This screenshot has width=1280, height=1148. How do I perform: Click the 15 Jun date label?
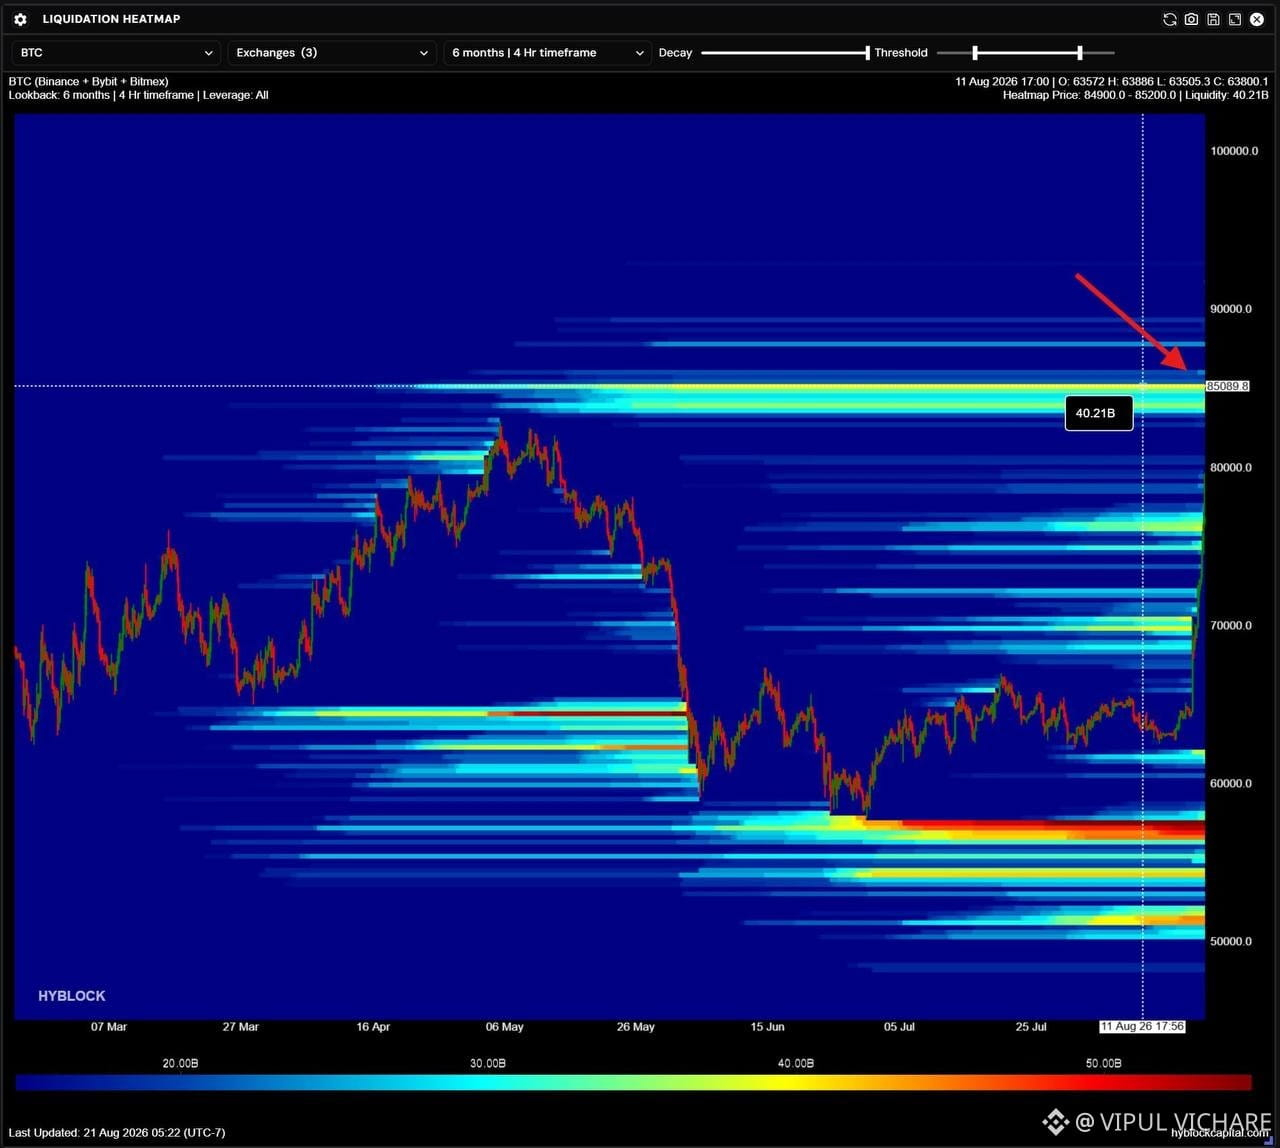pyautogui.click(x=768, y=1027)
